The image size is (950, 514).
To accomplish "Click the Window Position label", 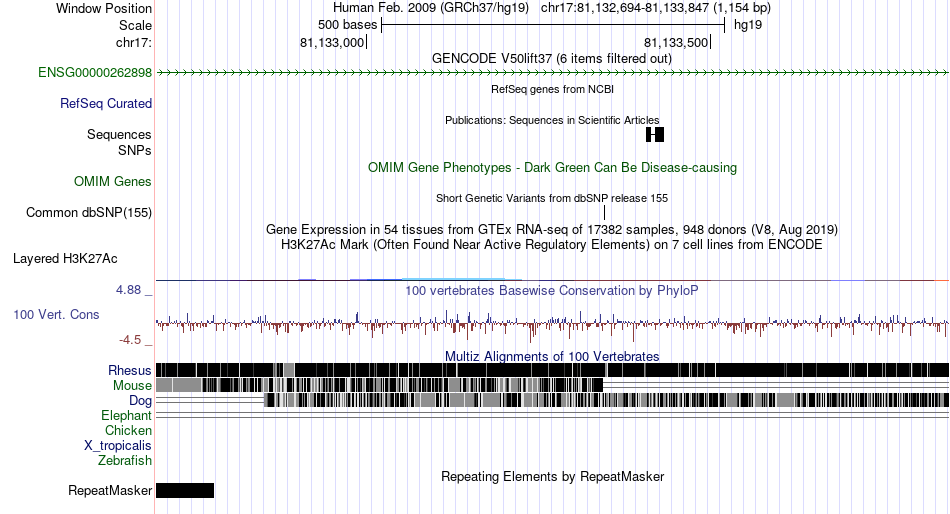I will (104, 8).
